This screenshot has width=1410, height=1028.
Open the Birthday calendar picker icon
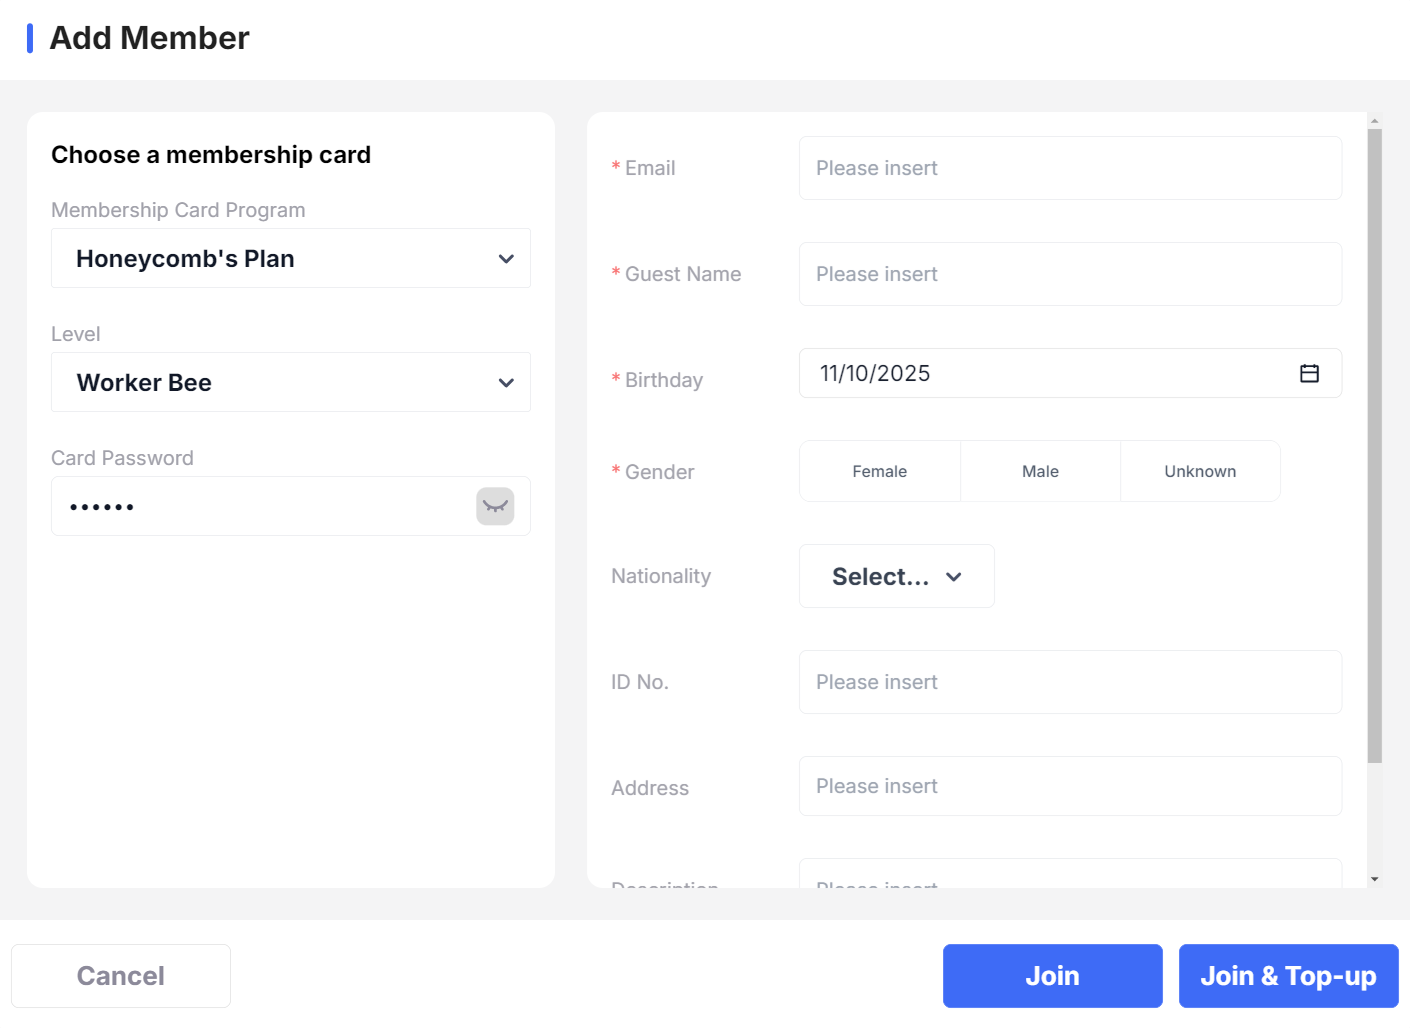point(1309,373)
